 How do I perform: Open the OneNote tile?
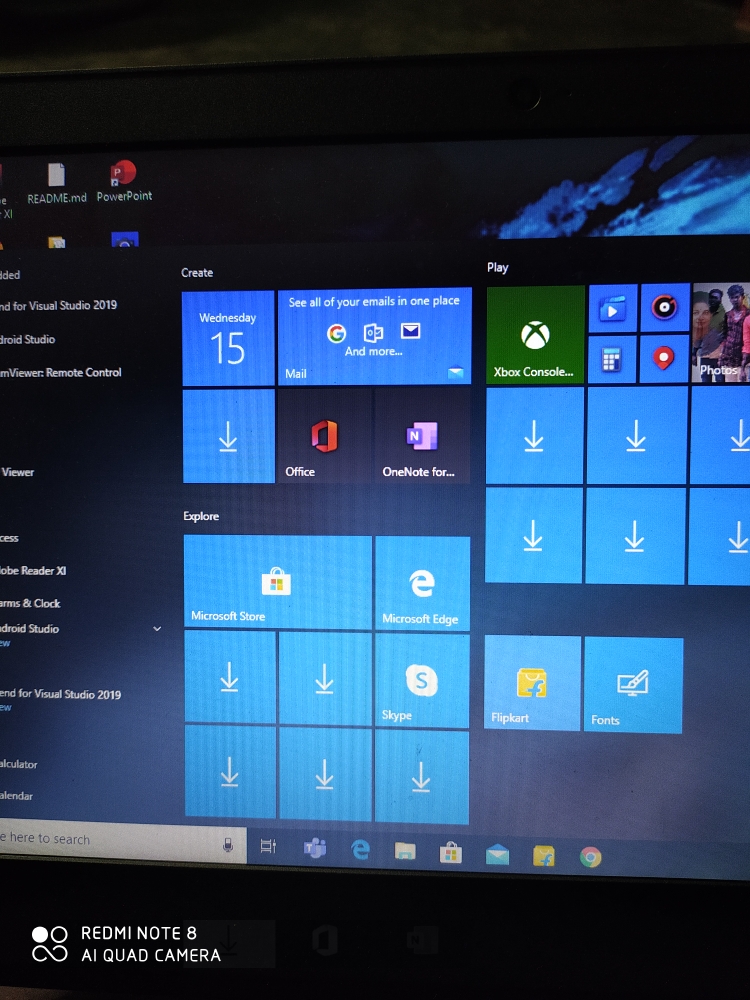[421, 437]
